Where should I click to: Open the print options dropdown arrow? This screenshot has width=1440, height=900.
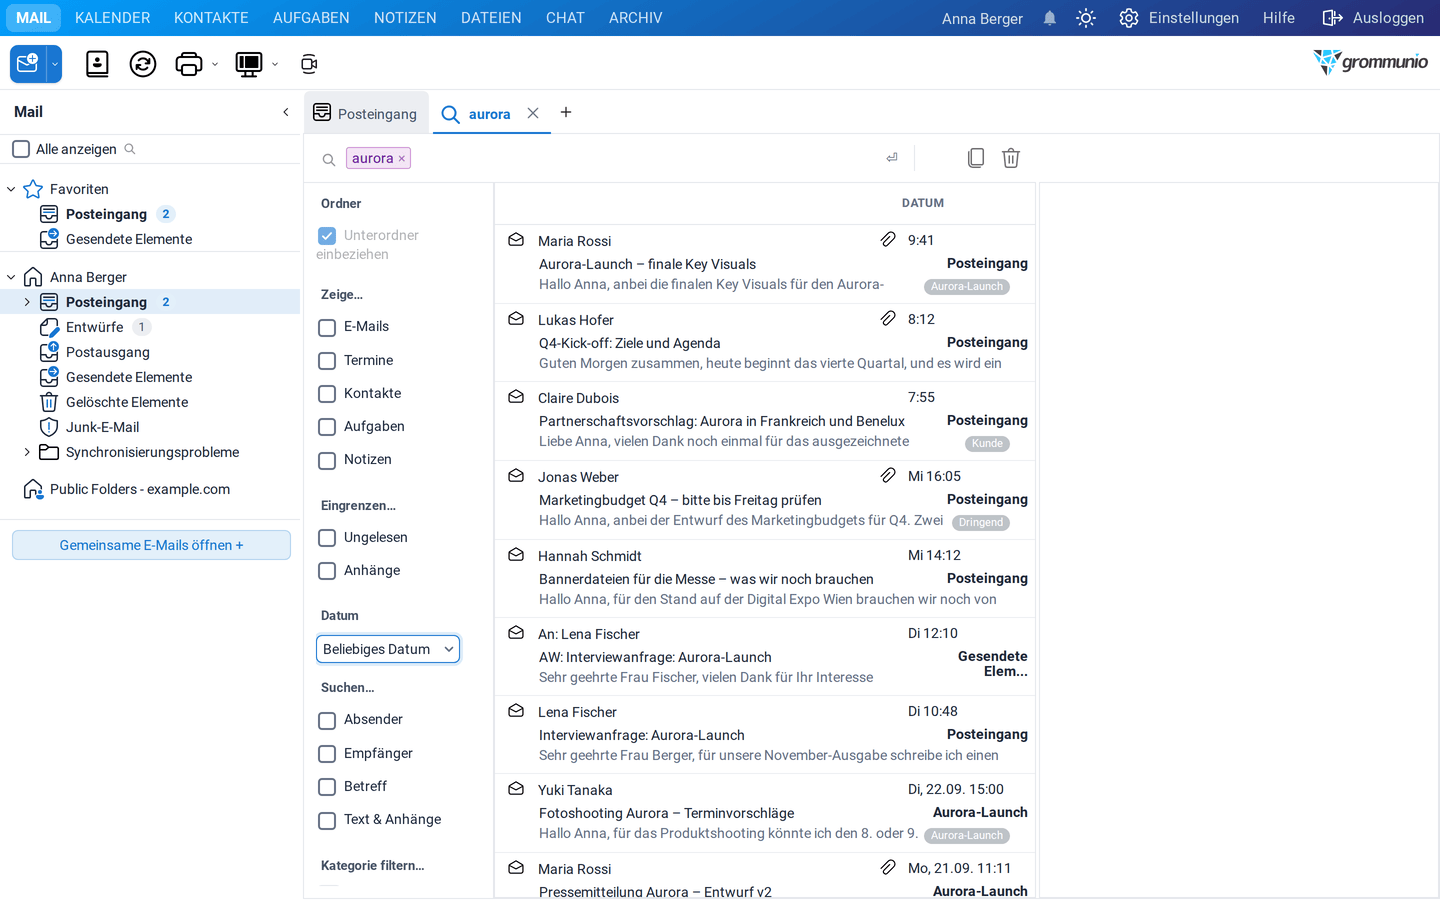[215, 65]
